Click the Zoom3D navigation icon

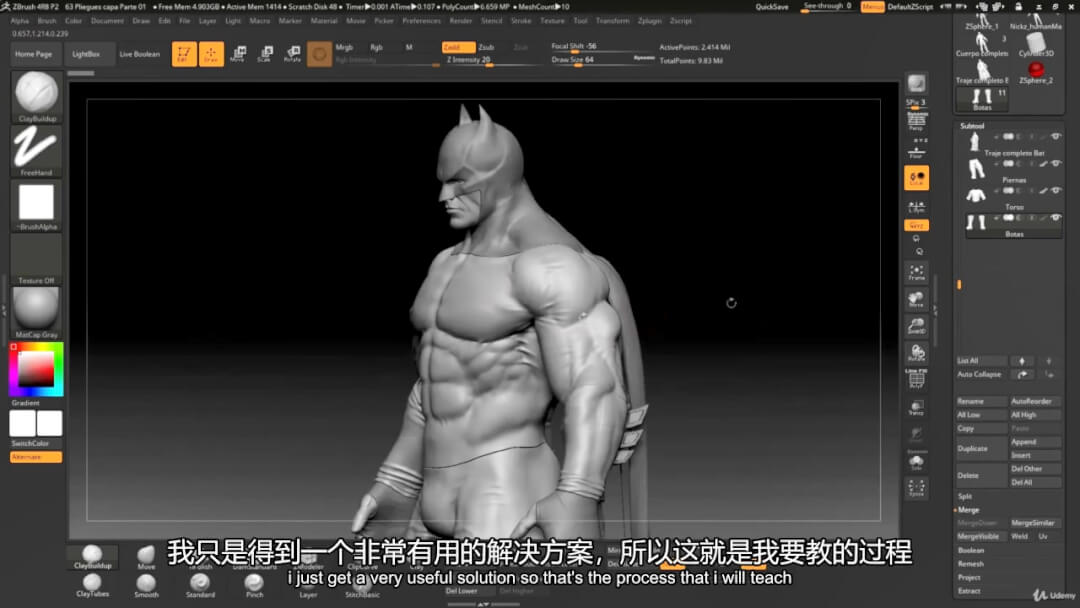(916, 326)
